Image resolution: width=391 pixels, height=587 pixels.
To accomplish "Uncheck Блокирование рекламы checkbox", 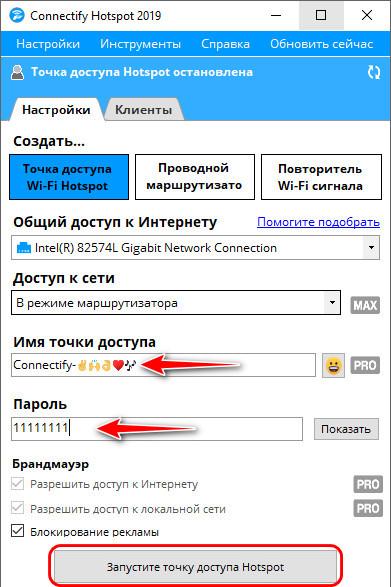I will click(18, 531).
